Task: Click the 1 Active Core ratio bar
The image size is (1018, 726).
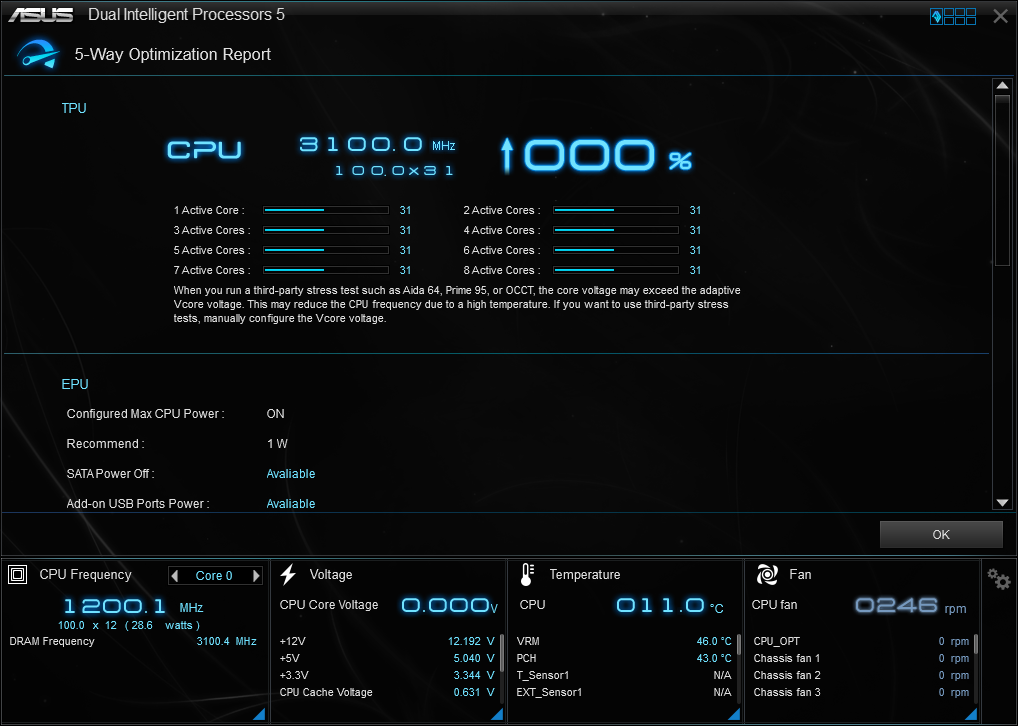Action: click(326, 210)
